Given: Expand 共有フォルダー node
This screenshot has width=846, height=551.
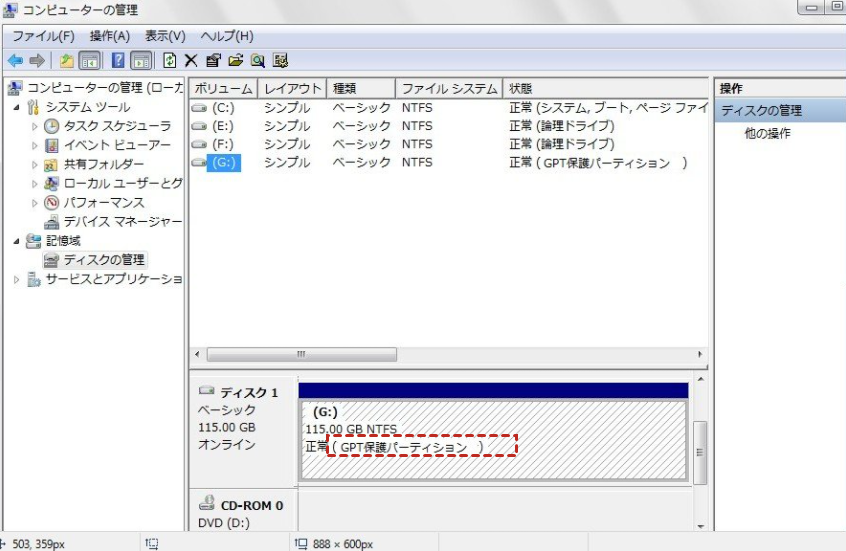Looking at the screenshot, I should pos(35,165).
